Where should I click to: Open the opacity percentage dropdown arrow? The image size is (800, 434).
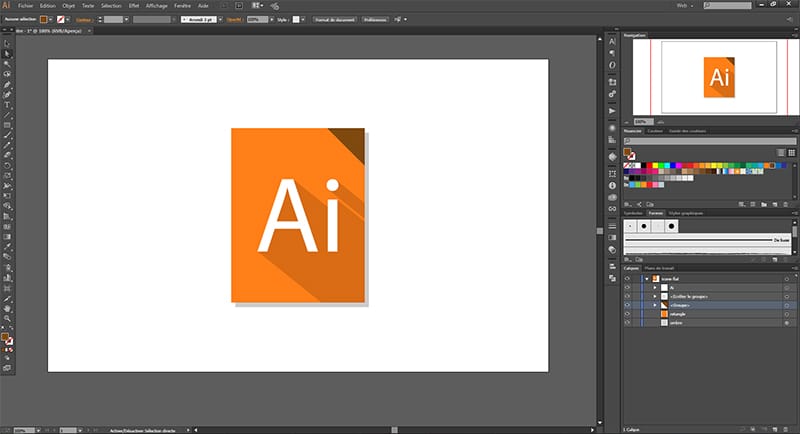coord(271,19)
